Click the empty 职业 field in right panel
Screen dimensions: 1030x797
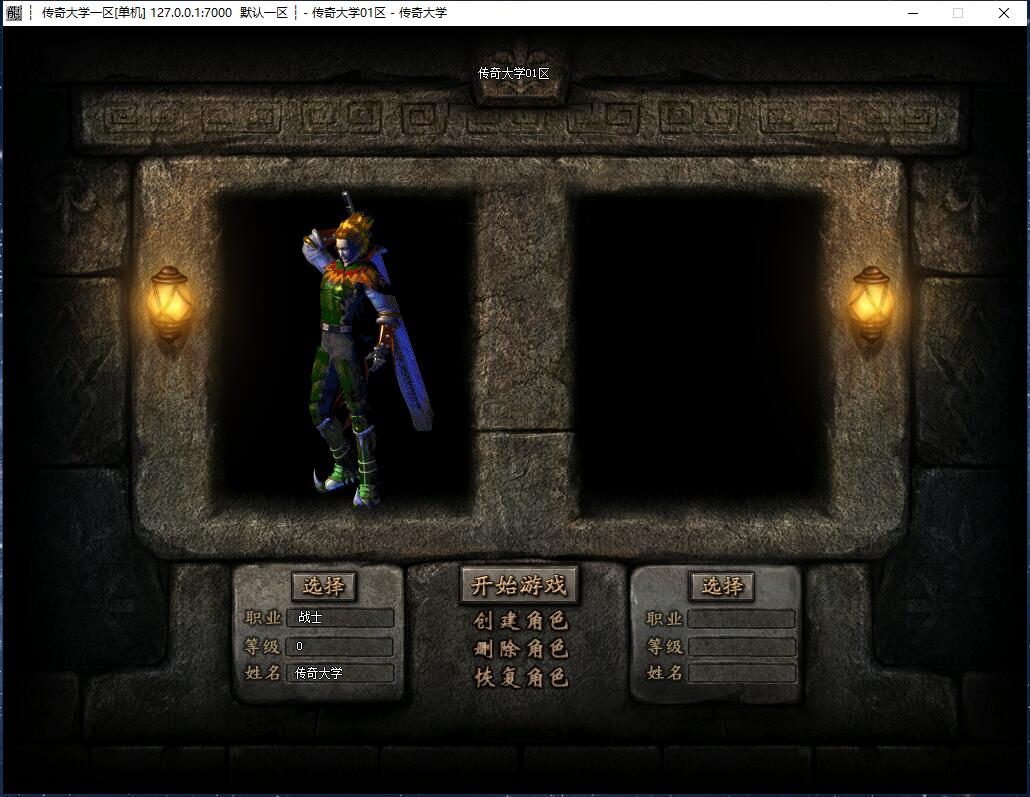(x=742, y=619)
